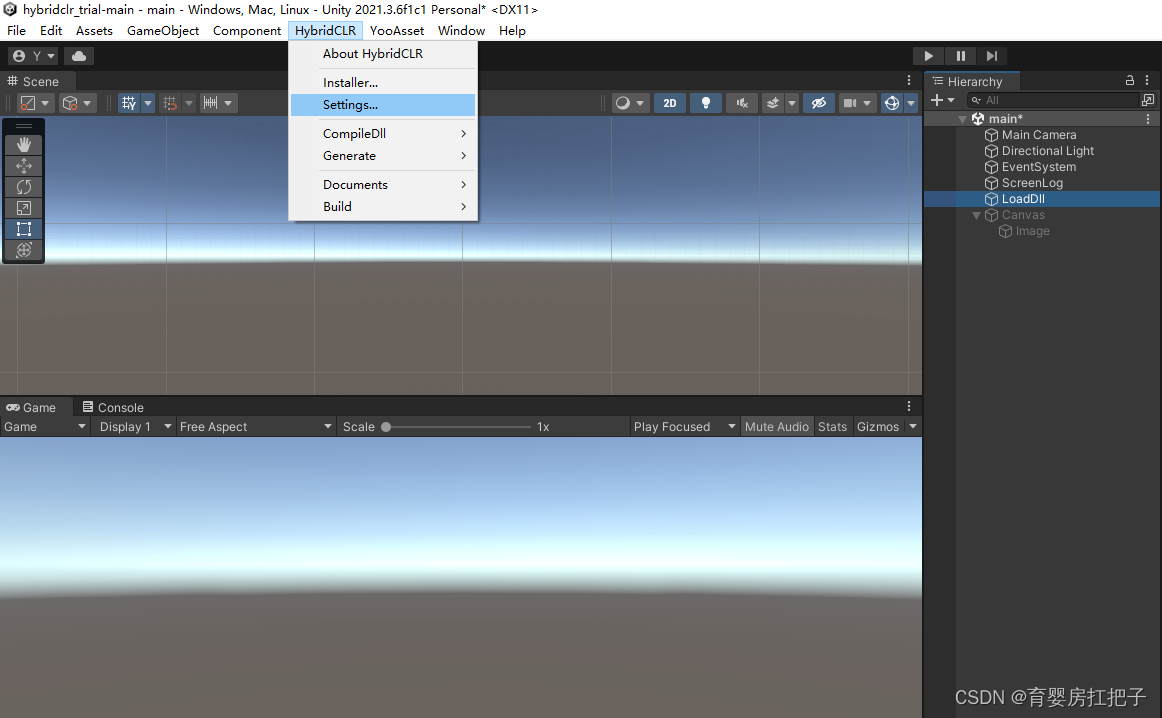The width and height of the screenshot is (1162, 718).
Task: Toggle Scene view lighting
Action: [x=705, y=103]
